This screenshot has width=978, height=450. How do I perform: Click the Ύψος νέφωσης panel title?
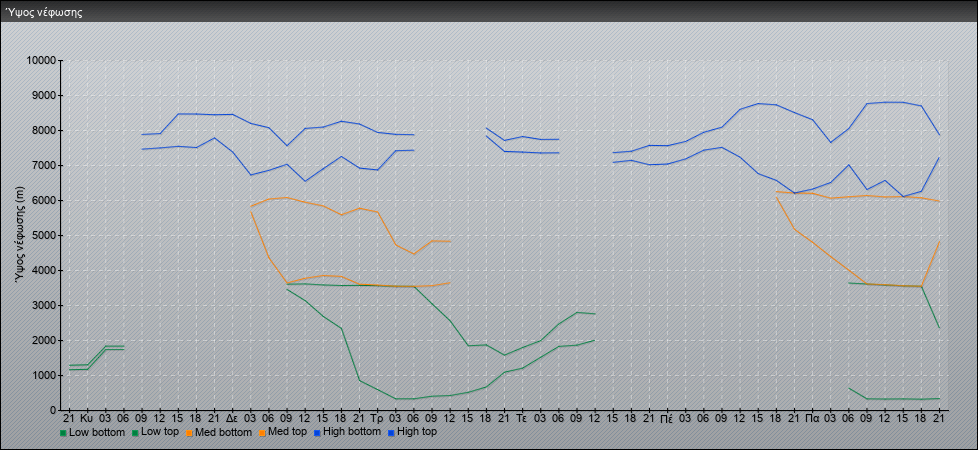(44, 12)
